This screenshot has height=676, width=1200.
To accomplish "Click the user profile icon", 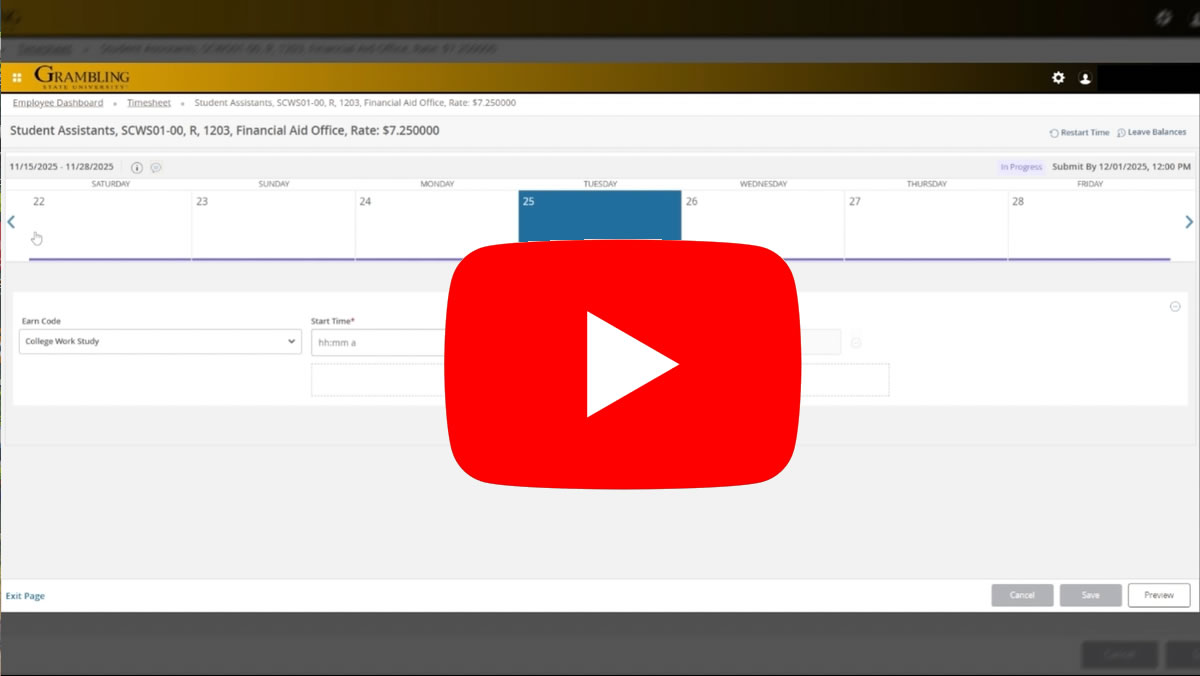I will (x=1085, y=78).
